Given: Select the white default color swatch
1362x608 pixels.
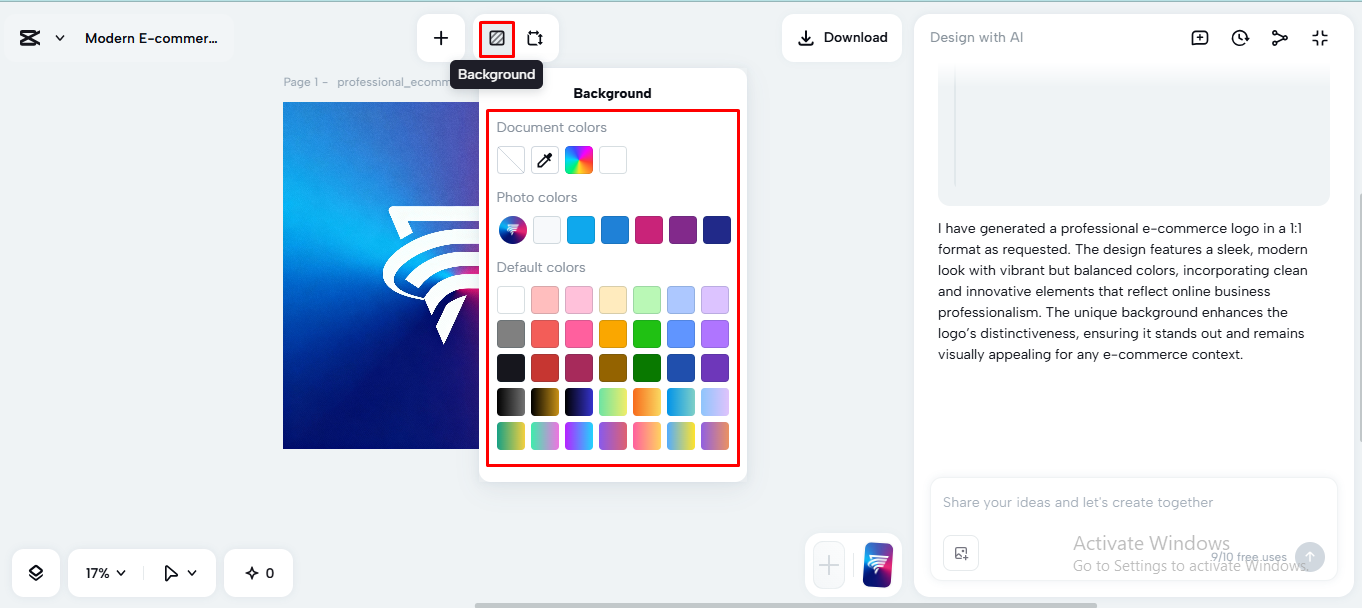Looking at the screenshot, I should tap(511, 300).
